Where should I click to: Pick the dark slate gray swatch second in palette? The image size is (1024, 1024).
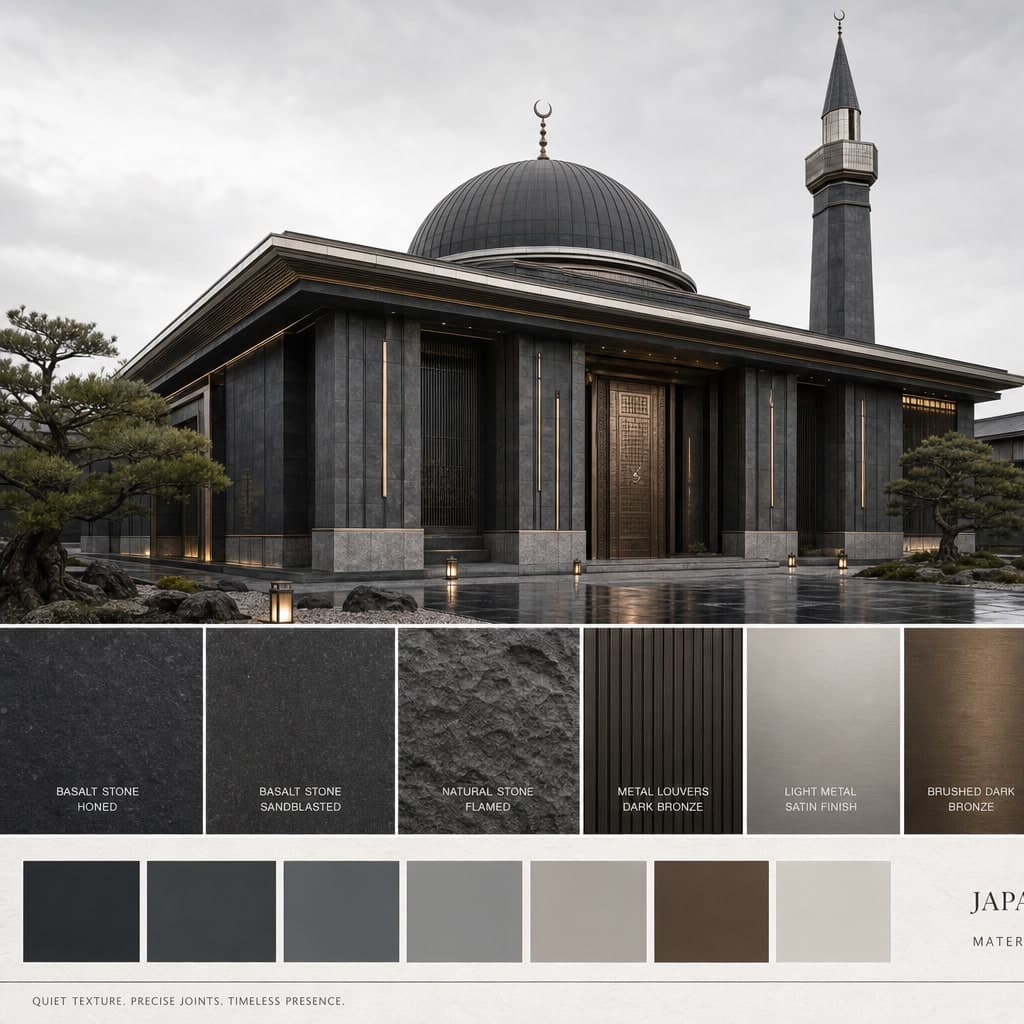click(x=211, y=911)
